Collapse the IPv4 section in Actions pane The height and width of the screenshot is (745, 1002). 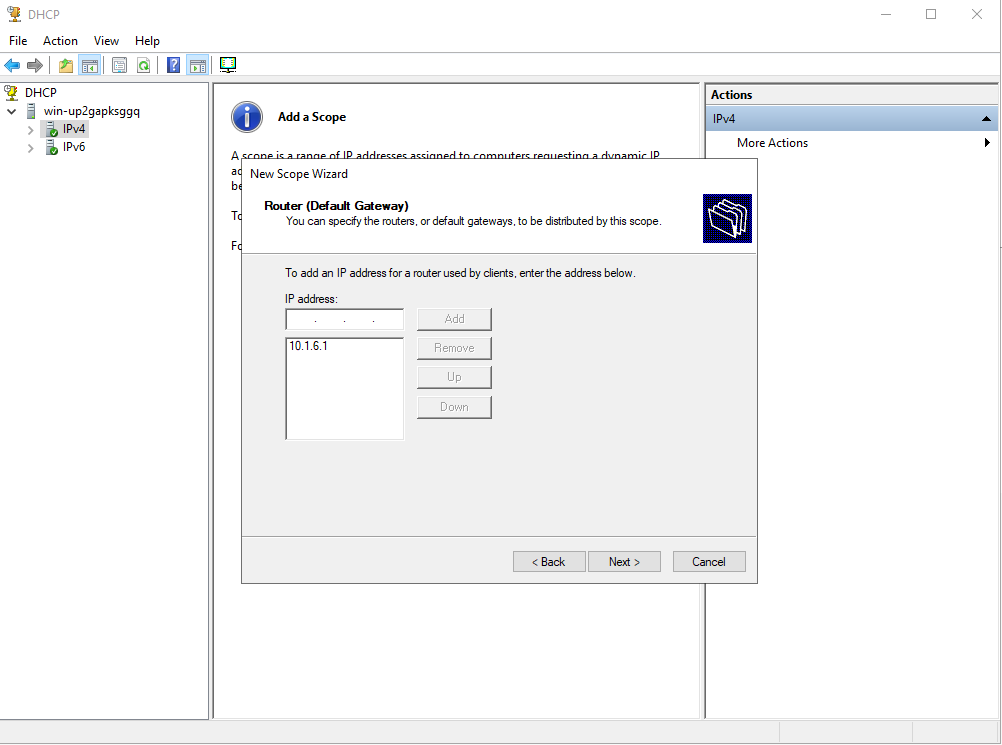point(987,119)
